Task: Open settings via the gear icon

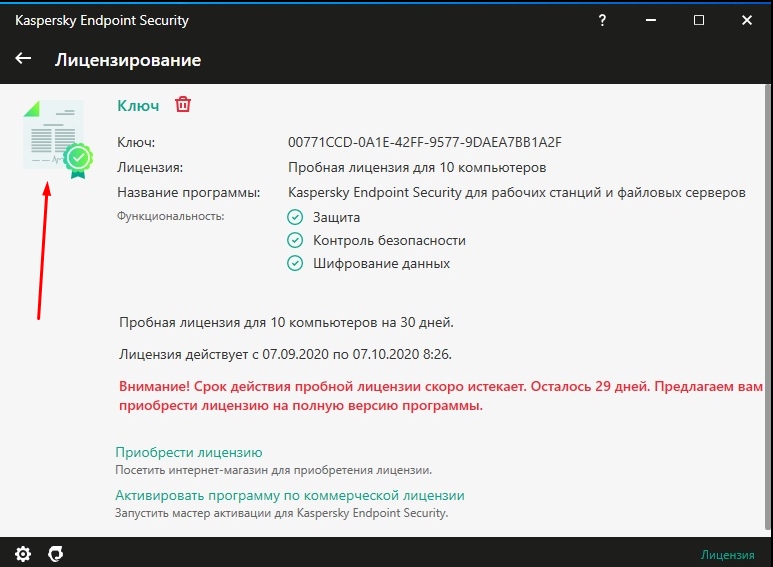Action: click(23, 554)
